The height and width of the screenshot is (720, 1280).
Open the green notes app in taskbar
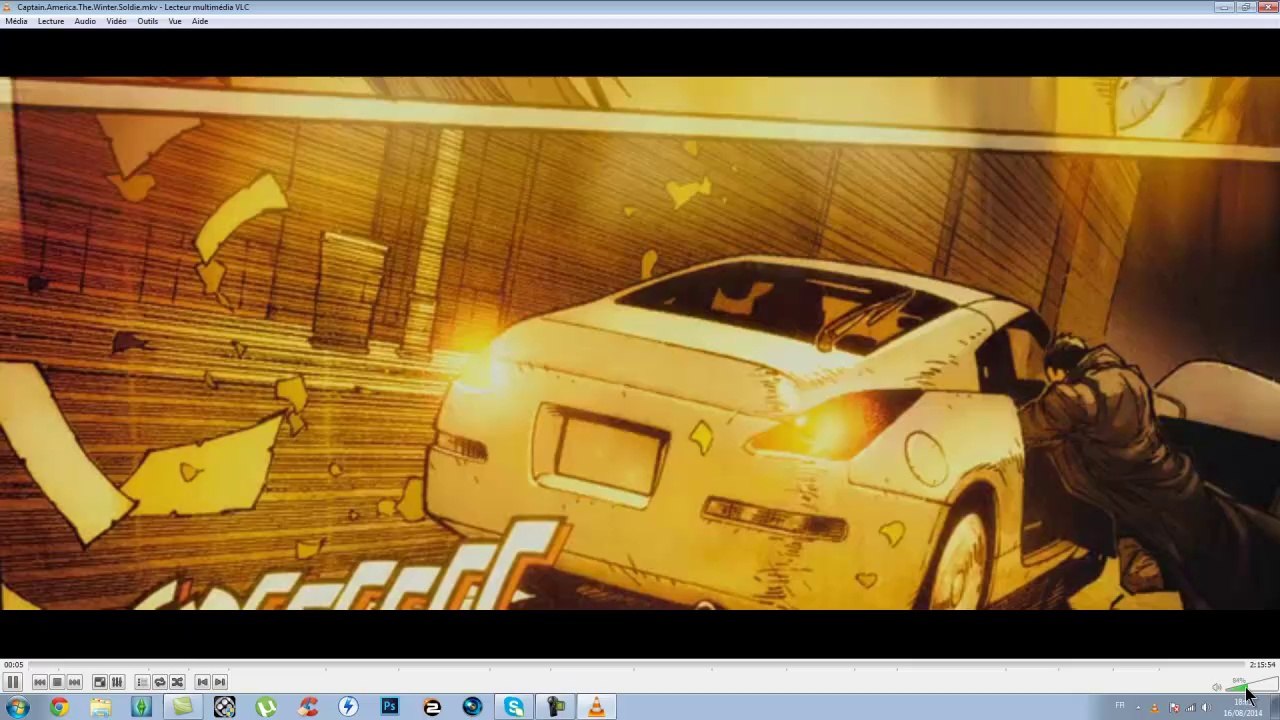click(x=183, y=707)
